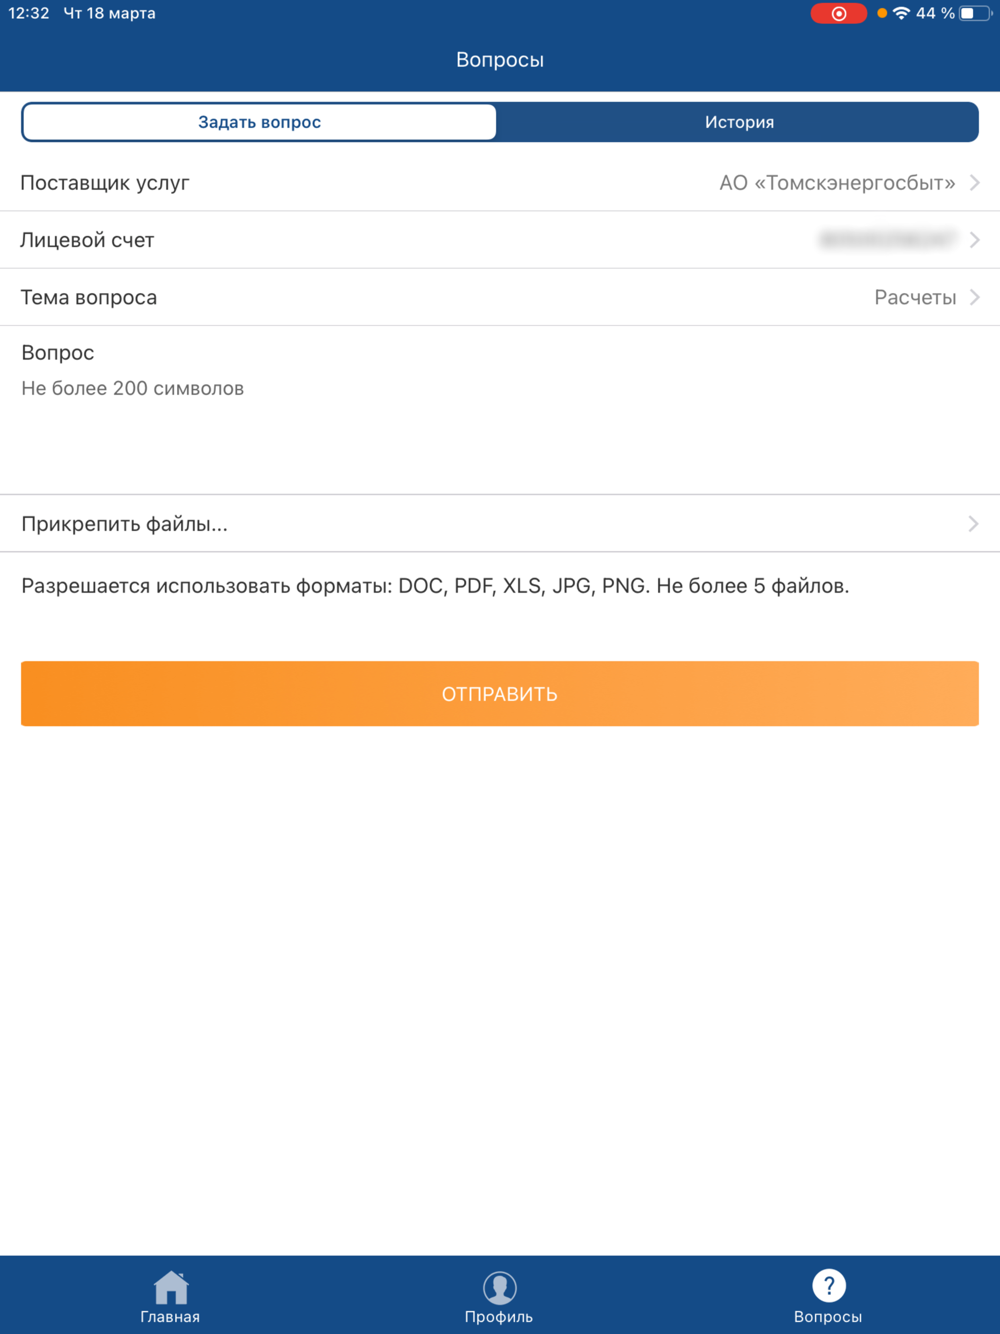Image resolution: width=1000 pixels, height=1334 pixels.
Task: Open the Тема вопроса chevron
Action: (x=974, y=297)
